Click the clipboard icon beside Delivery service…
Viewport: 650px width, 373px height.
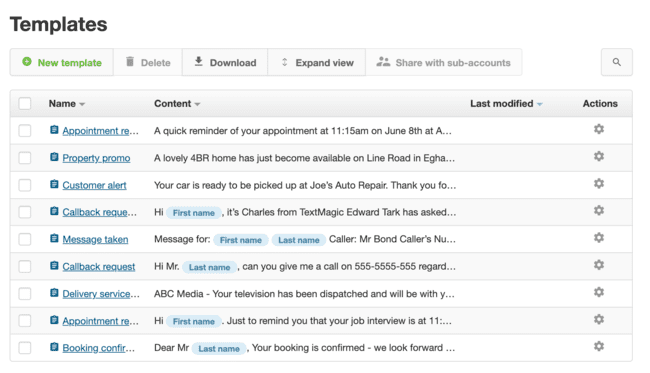coord(54,293)
